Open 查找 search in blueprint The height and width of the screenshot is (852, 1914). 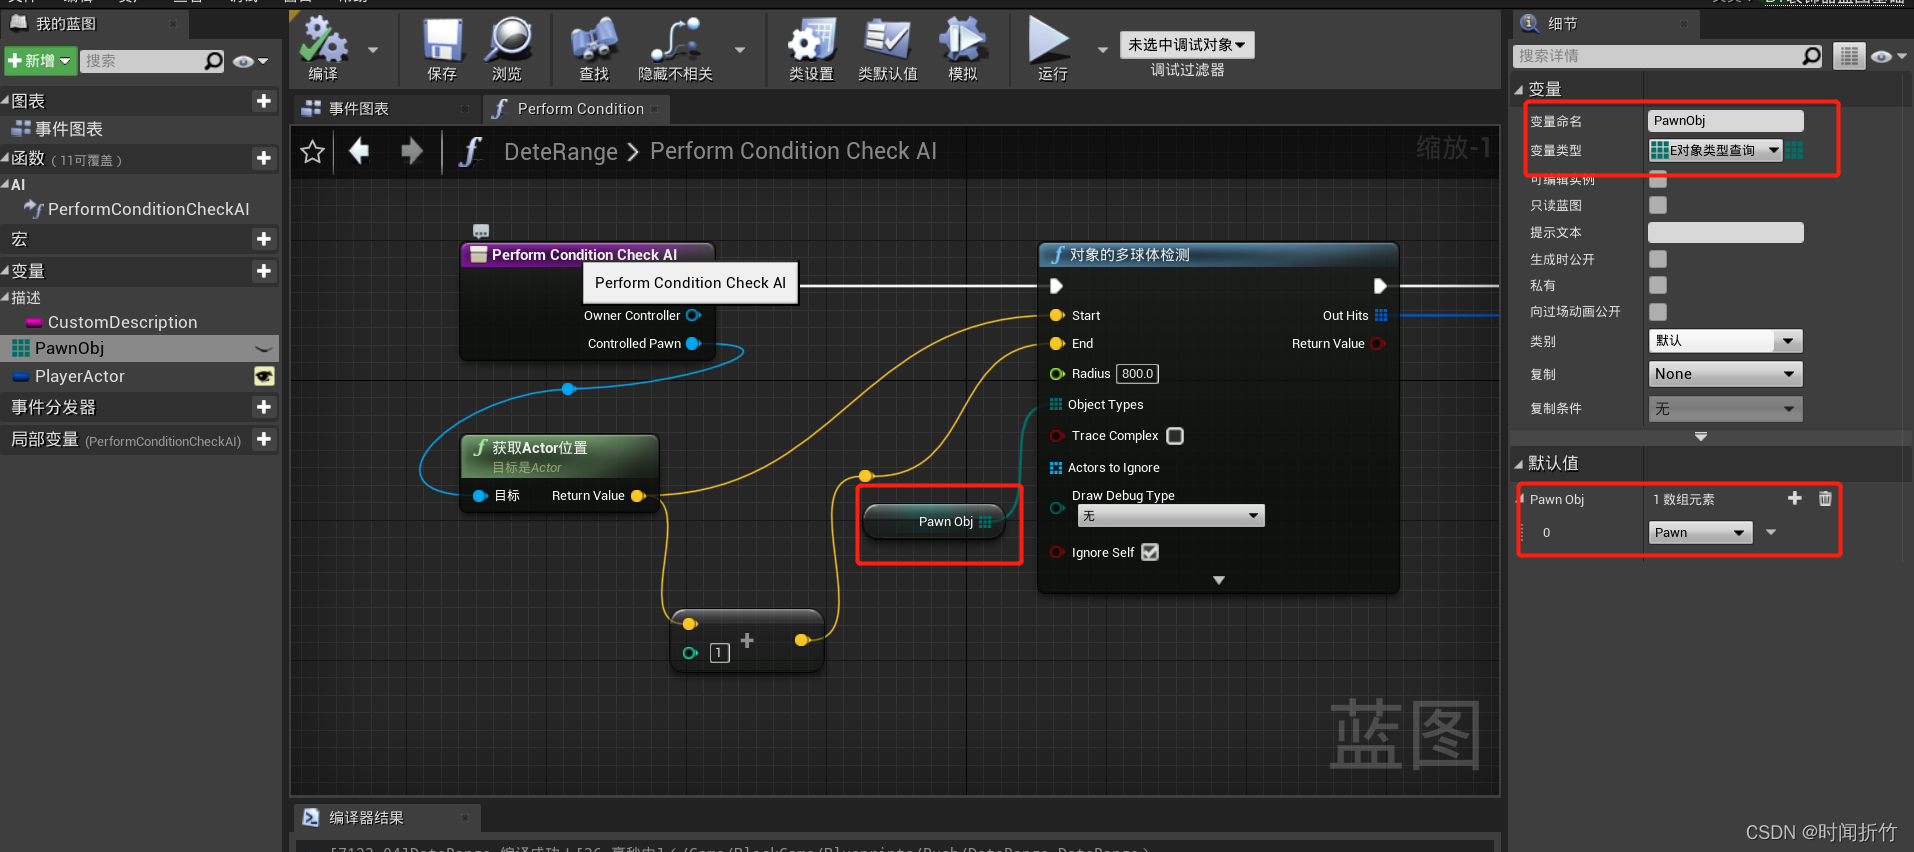[594, 48]
